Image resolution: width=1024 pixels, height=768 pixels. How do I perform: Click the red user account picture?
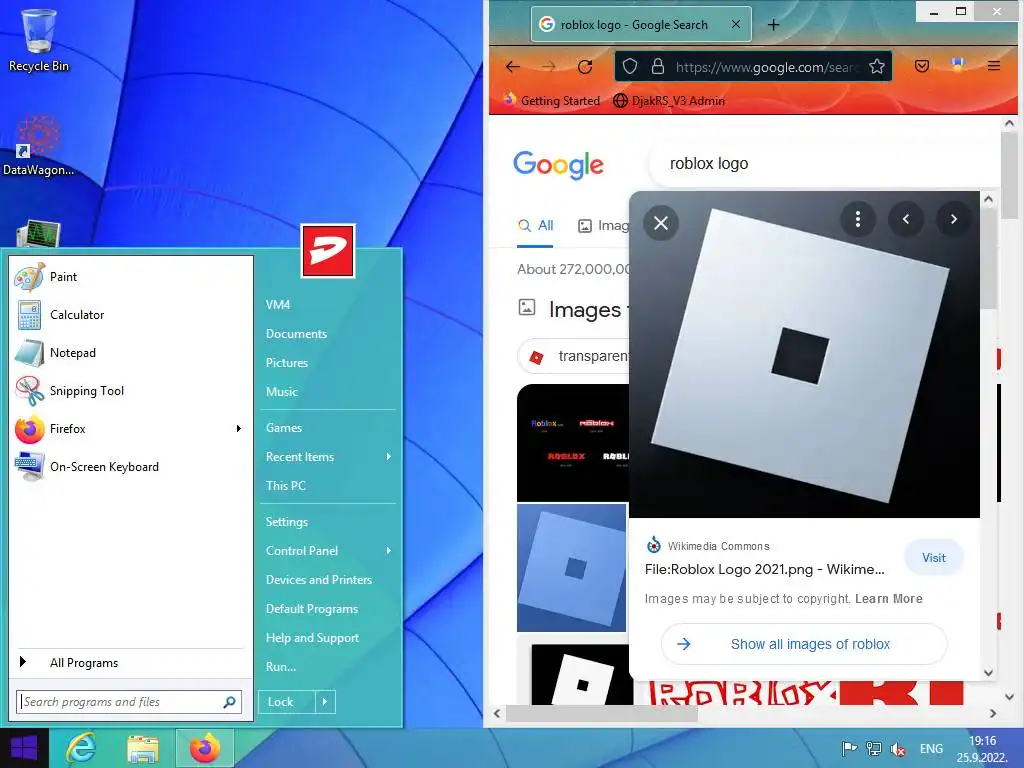[328, 251]
